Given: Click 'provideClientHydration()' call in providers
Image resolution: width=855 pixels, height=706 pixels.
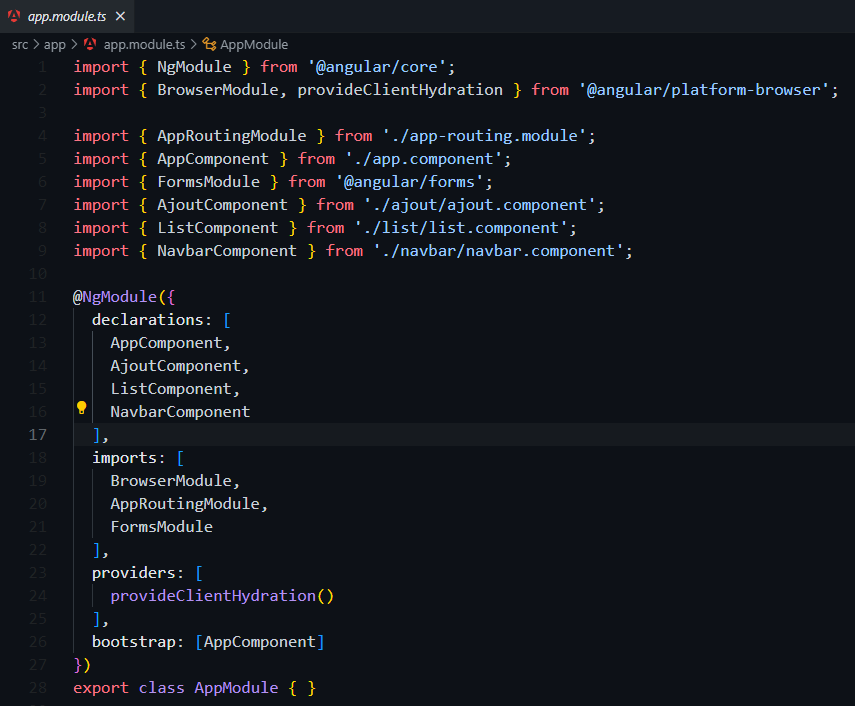Looking at the screenshot, I should (x=222, y=596).
